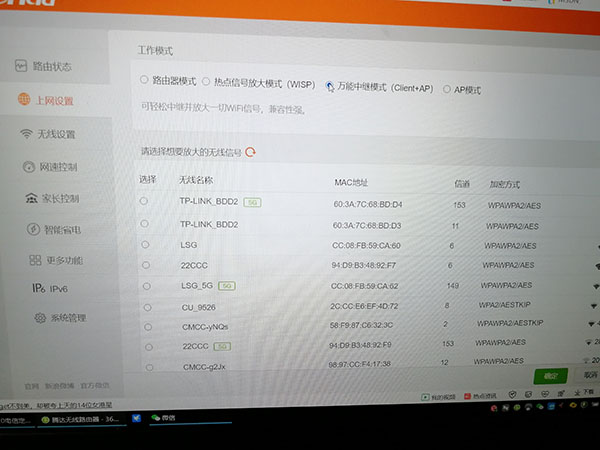Click the 家长控制 parental control icon
The height and width of the screenshot is (450, 600).
[x=32, y=198]
